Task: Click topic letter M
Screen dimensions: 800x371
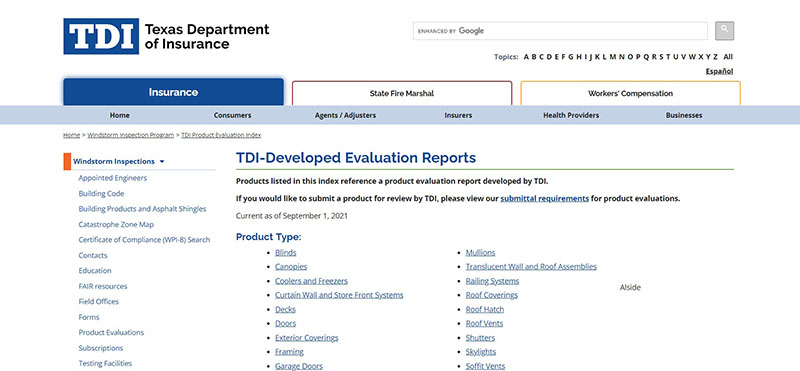Action: pyautogui.click(x=613, y=57)
